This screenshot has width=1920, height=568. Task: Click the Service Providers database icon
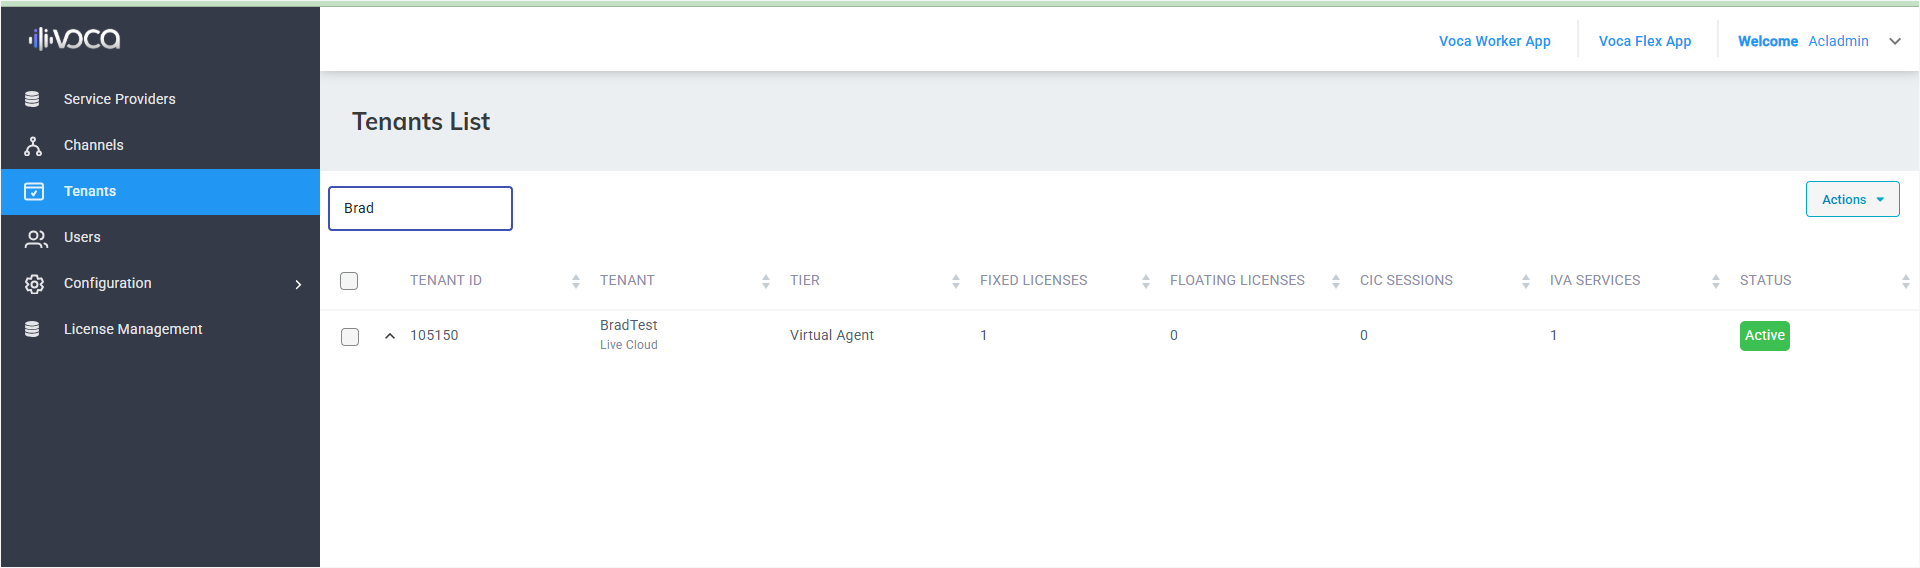tap(33, 99)
